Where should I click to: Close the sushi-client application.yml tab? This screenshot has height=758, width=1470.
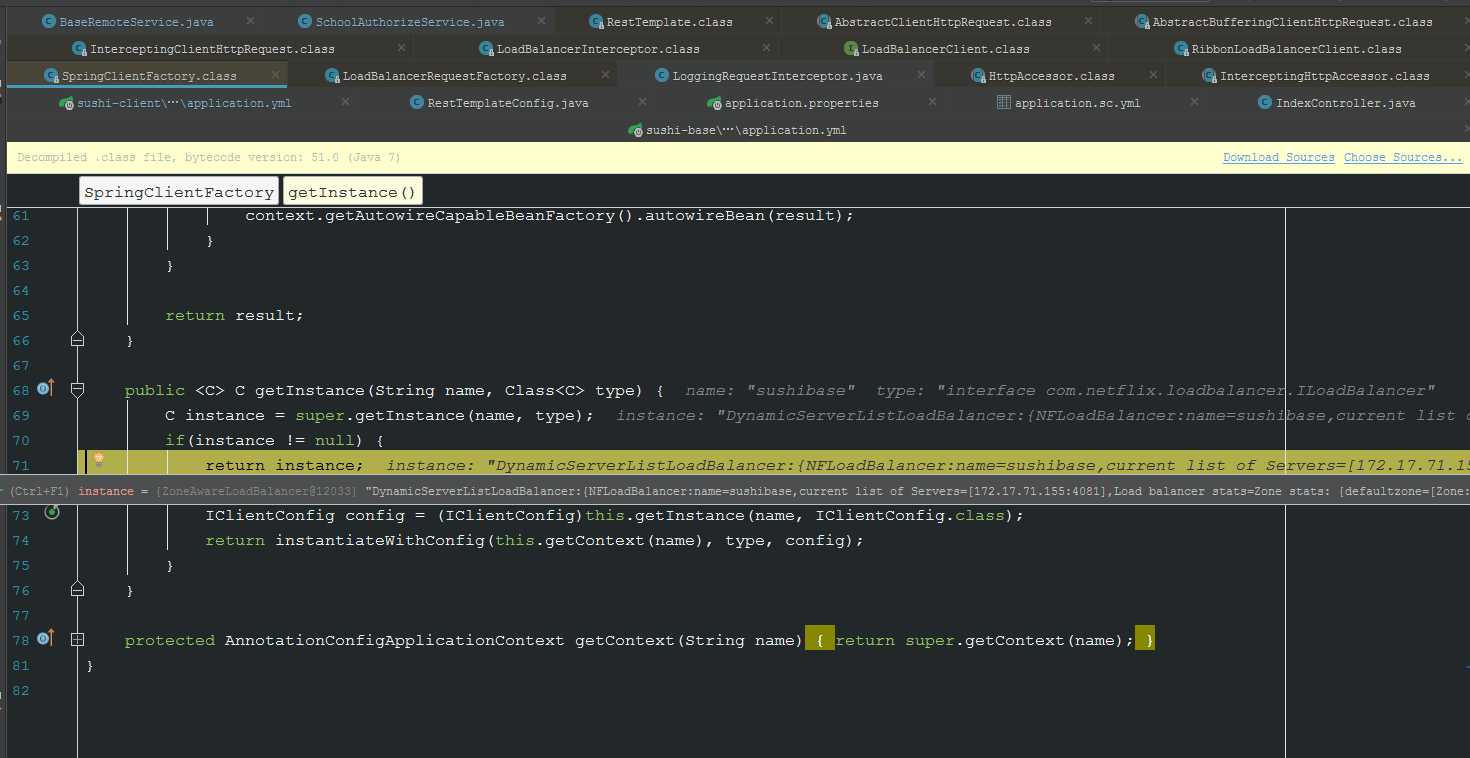coord(346,102)
